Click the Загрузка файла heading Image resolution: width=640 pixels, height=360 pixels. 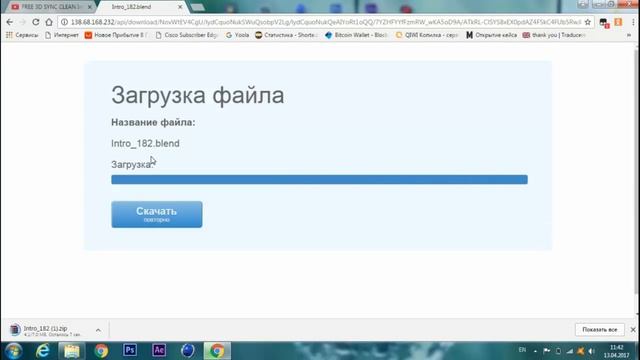[x=198, y=96]
